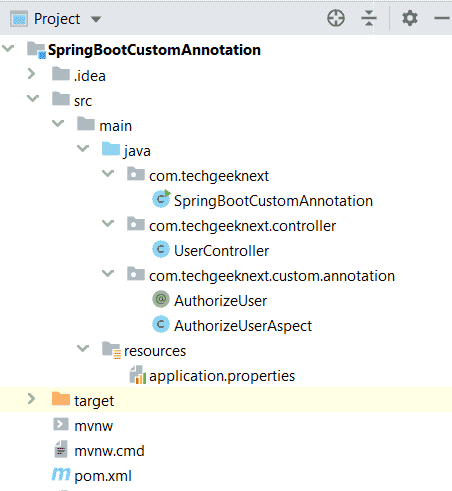Collapse the src folder
Screen dimensions: 452x491
click(33, 98)
